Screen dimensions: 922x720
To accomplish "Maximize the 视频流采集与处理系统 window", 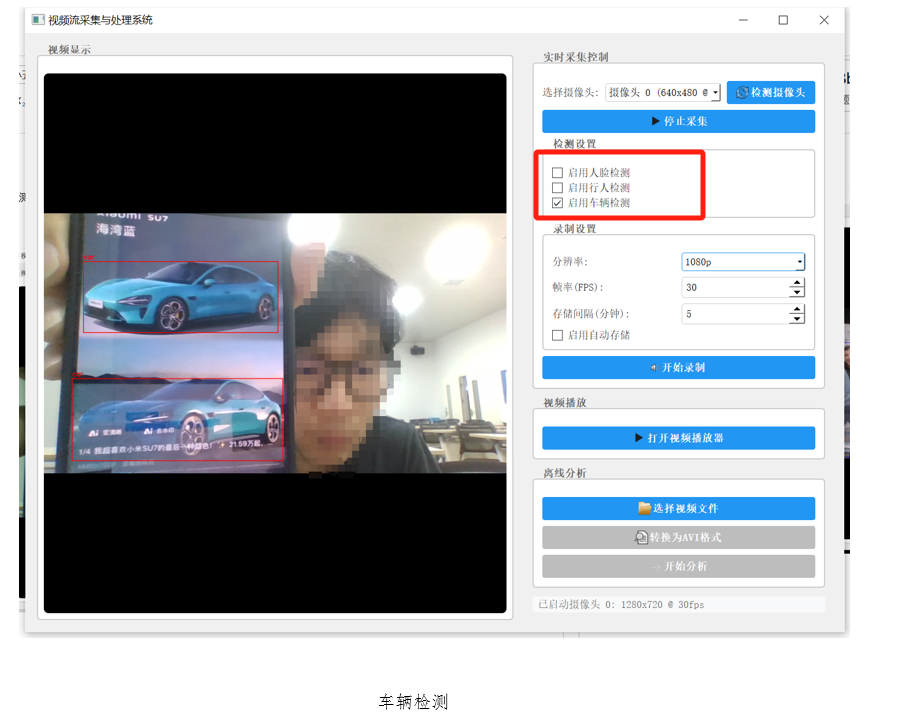I will coord(783,20).
